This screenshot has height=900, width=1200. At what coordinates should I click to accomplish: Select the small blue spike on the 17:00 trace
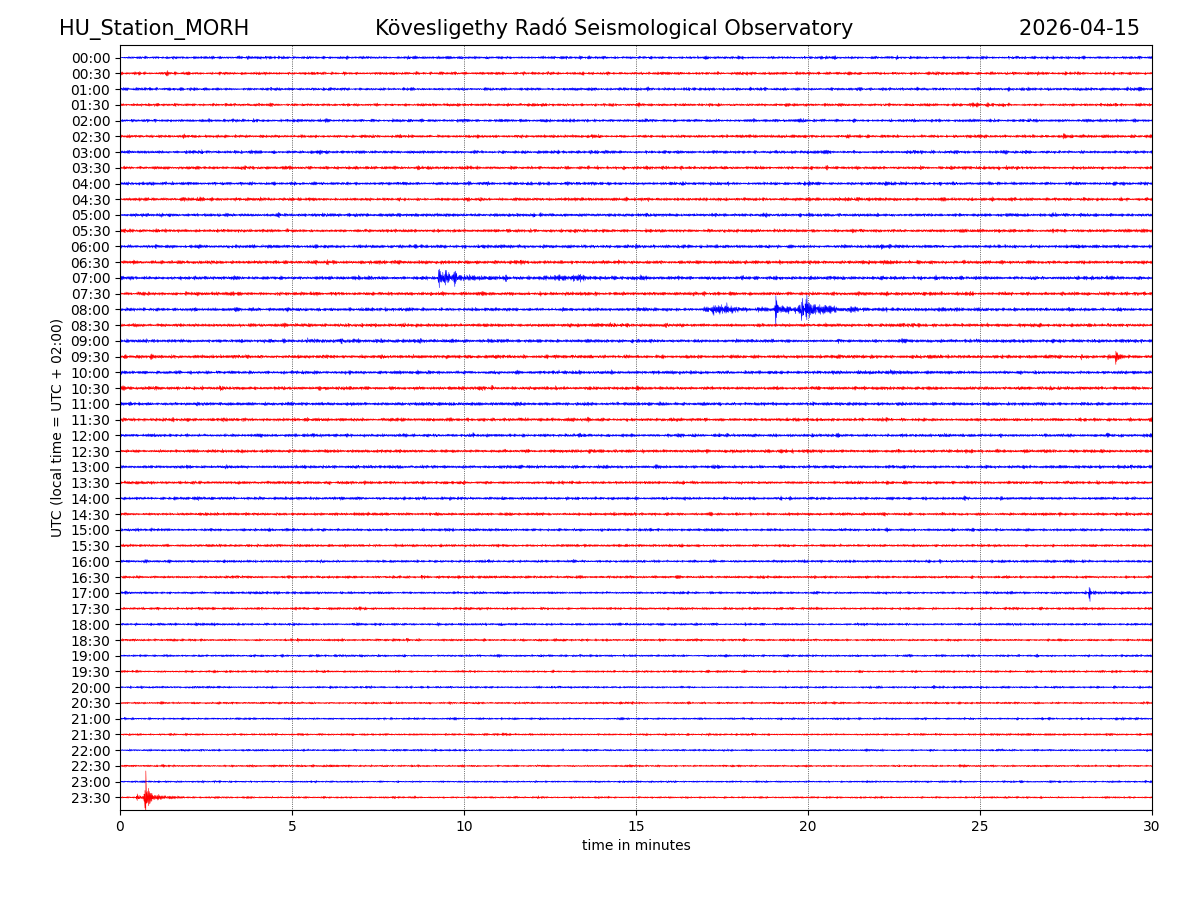[x=1089, y=593]
